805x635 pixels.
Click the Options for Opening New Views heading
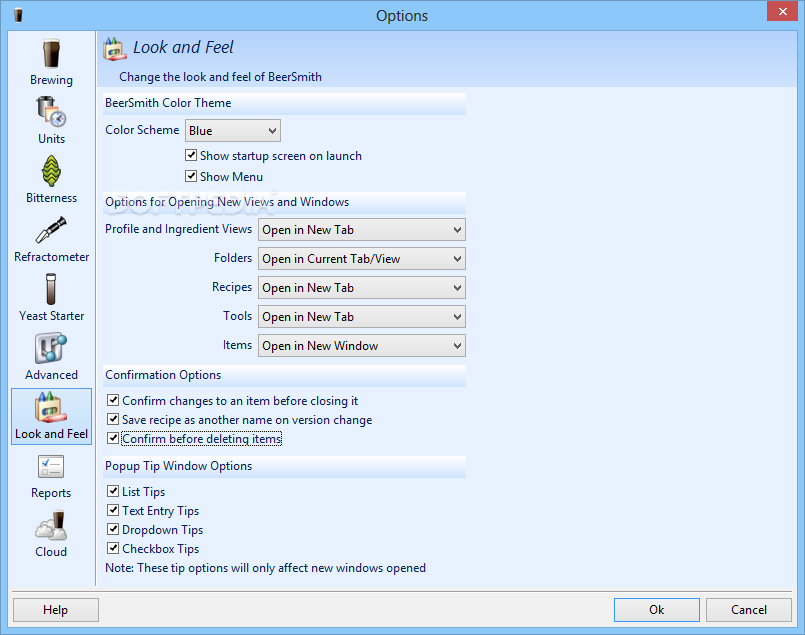pos(227,202)
